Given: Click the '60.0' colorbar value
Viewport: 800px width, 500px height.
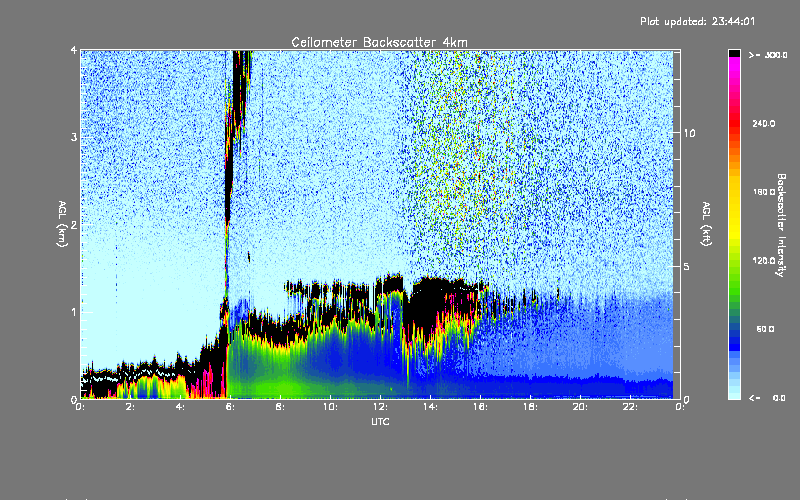Looking at the screenshot, I should pyautogui.click(x=765, y=329).
